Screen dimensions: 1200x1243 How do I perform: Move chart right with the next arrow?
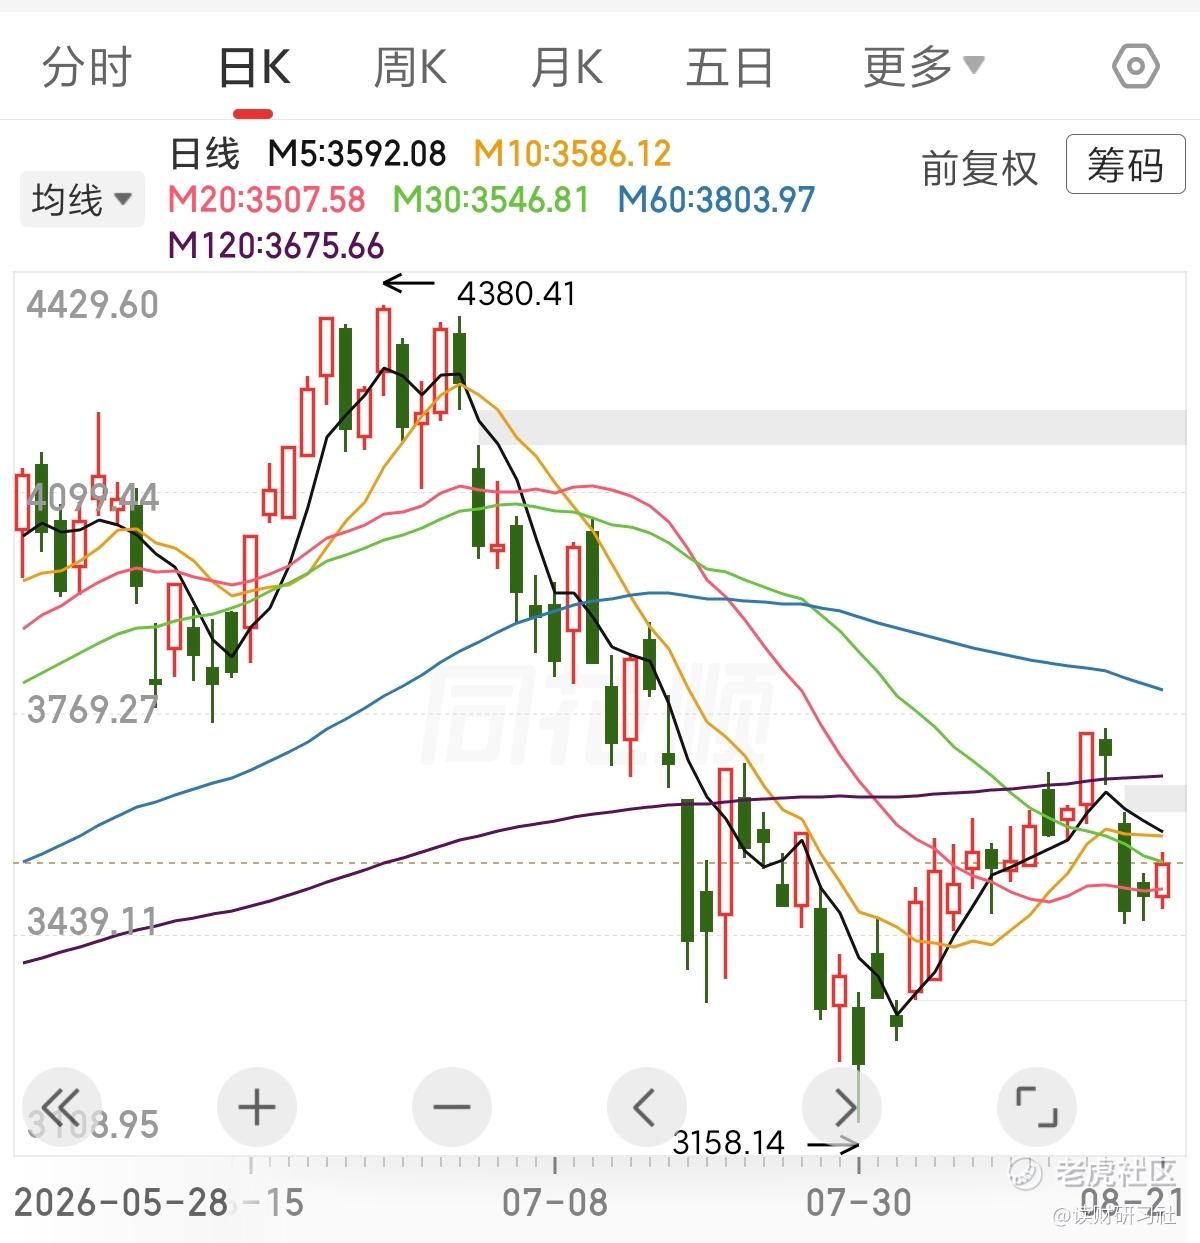[x=842, y=1107]
